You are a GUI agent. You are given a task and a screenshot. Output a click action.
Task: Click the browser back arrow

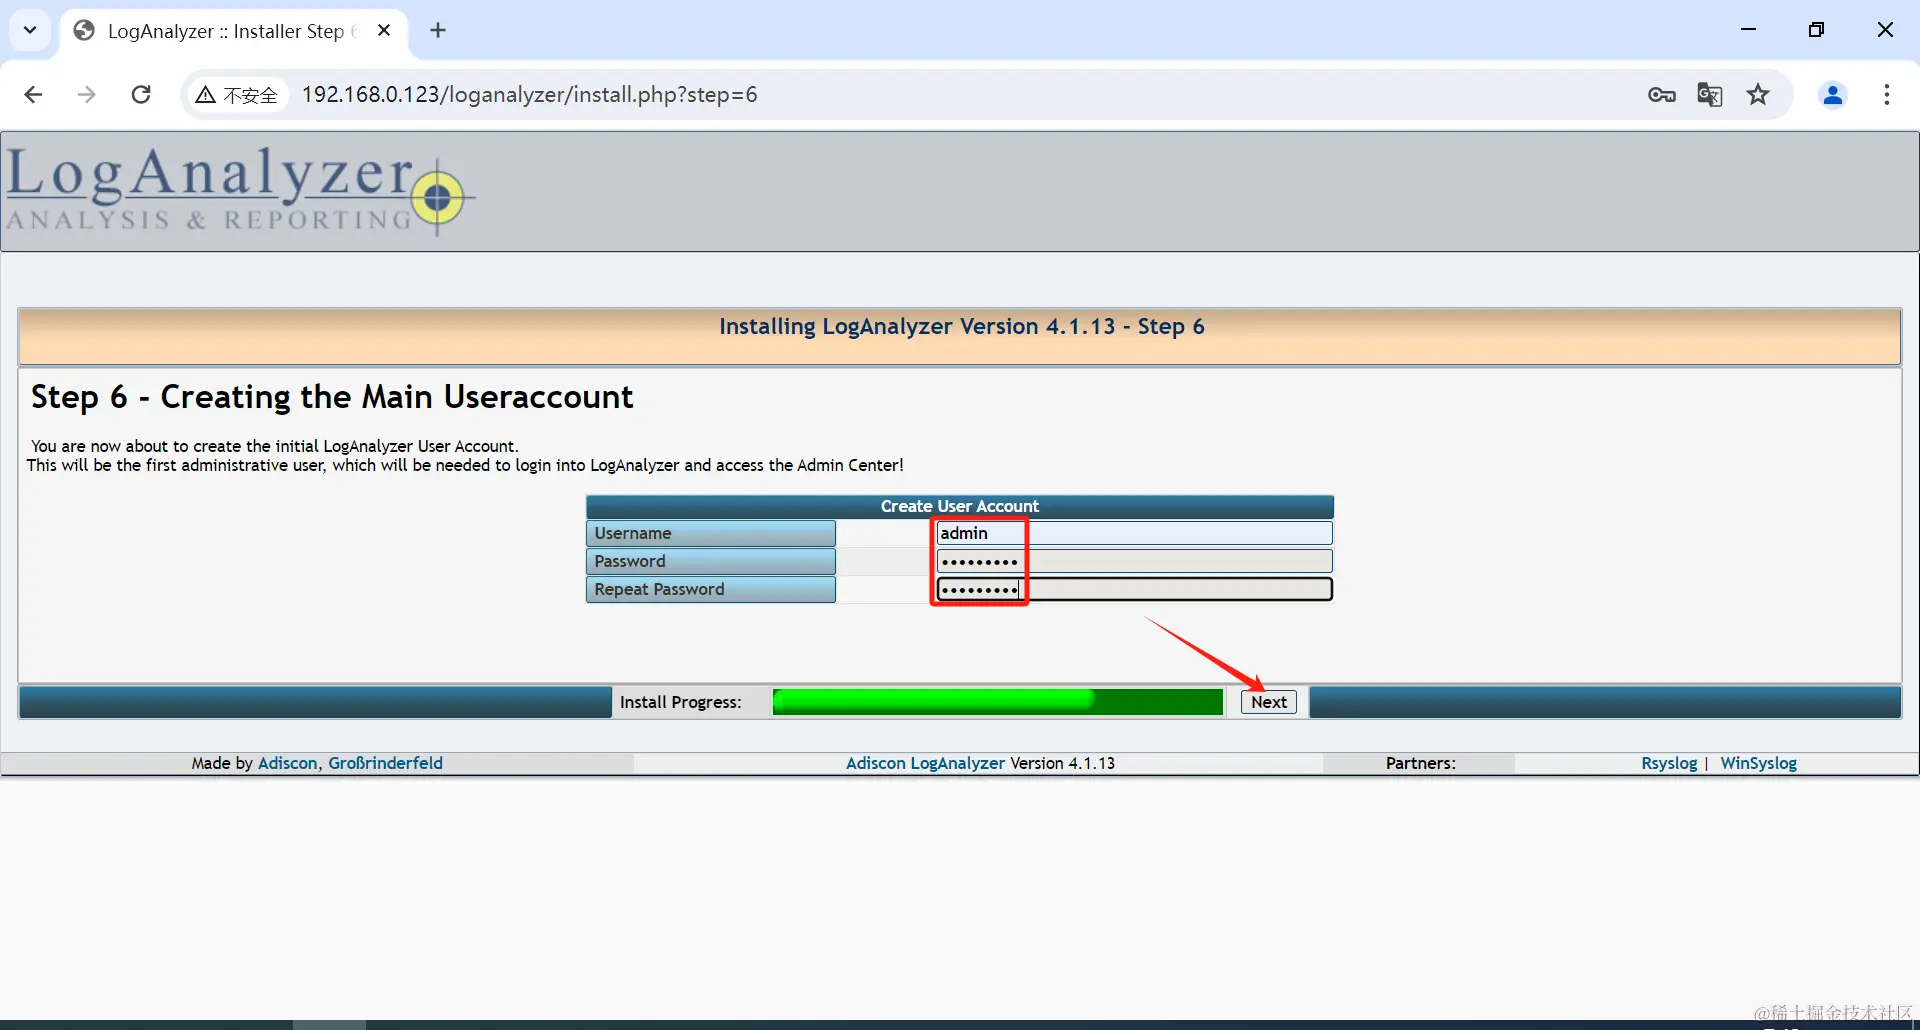coord(33,95)
